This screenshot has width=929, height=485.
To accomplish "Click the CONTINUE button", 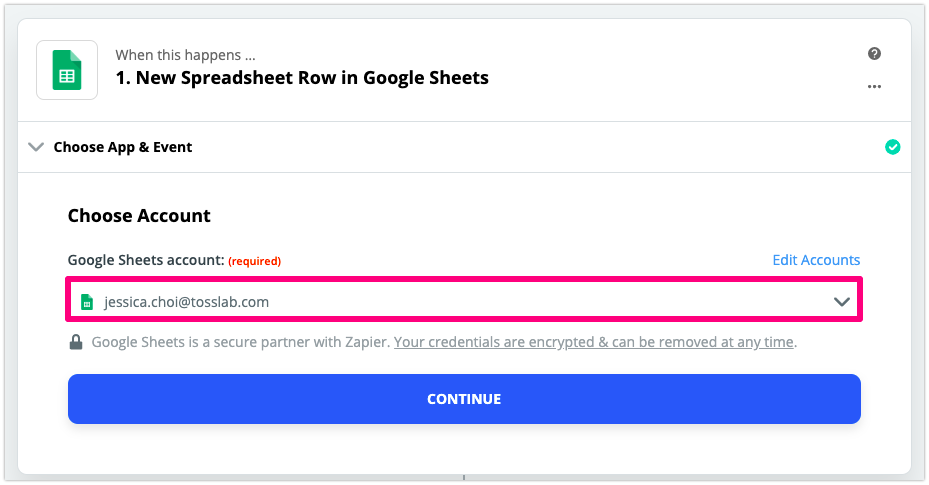I will [464, 399].
